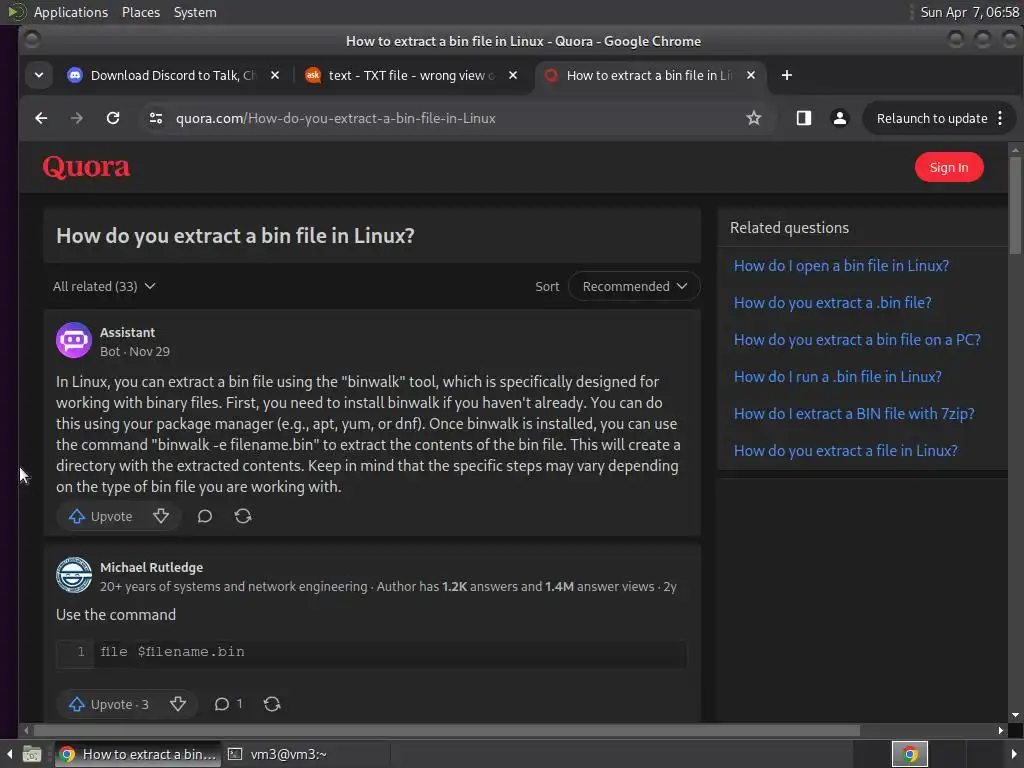Click the scroll-down arrow of vertical scrollbar

point(1016,715)
